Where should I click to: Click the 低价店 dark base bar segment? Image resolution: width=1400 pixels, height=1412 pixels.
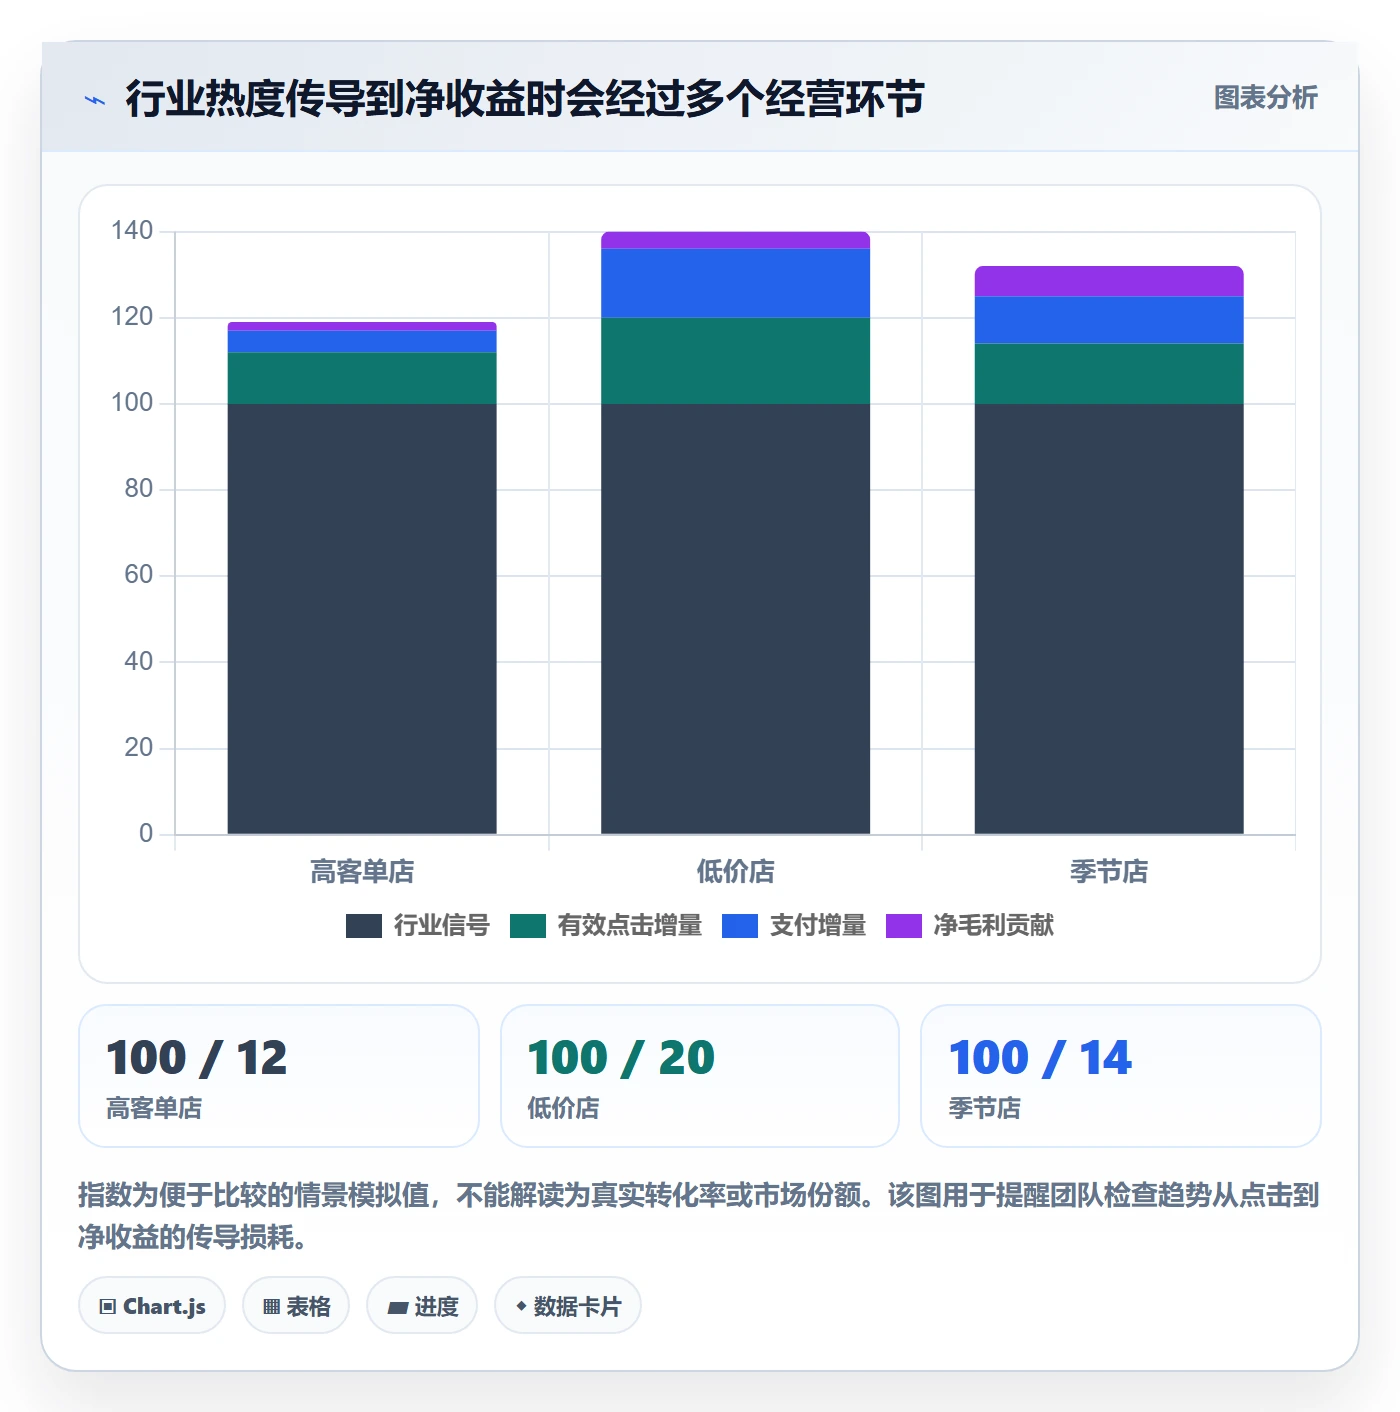click(735, 619)
